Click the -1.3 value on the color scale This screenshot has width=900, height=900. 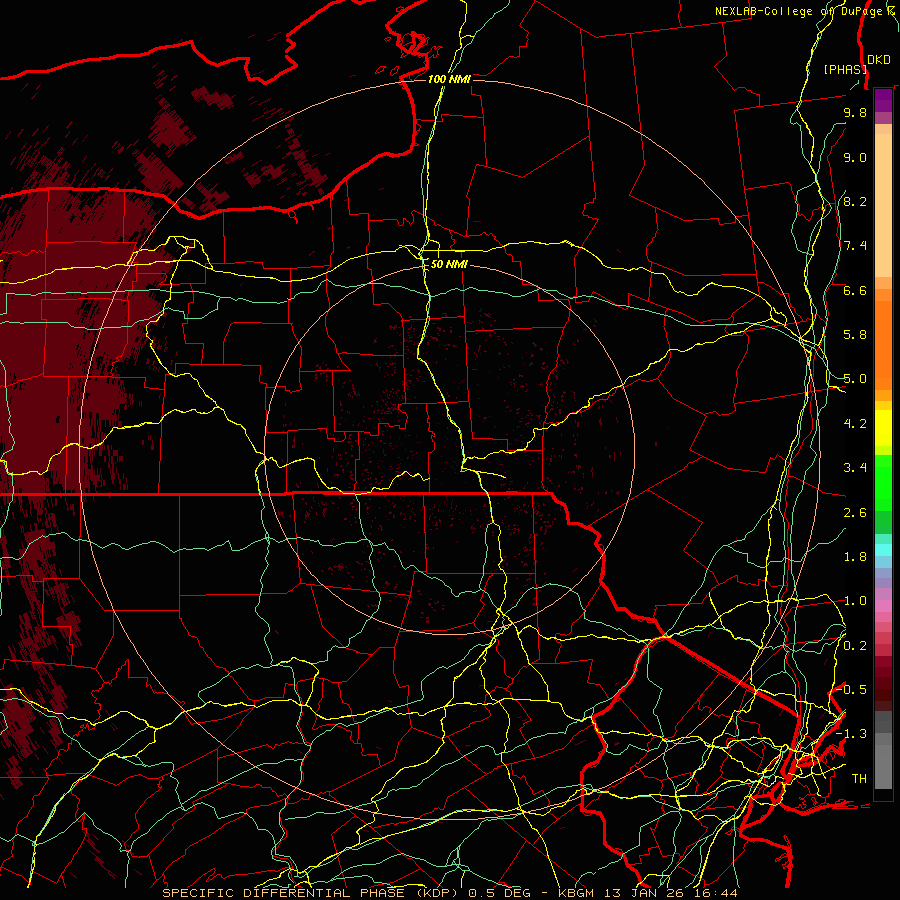coord(852,734)
